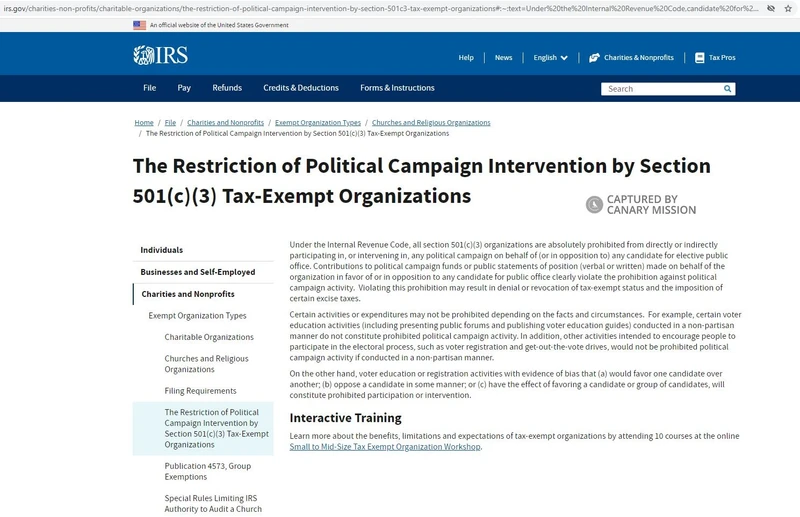
Task: Open the Forms & Instructions menu
Action: click(x=397, y=88)
